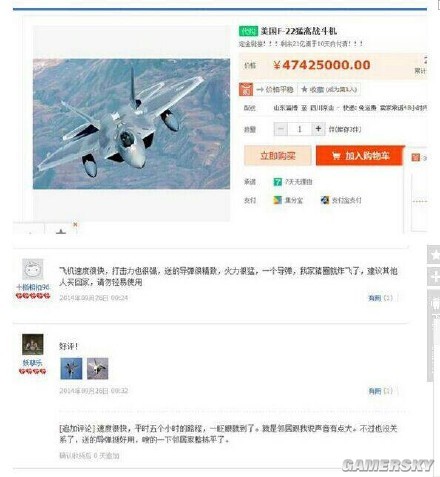440x477 pixels.
Task: View second attached grey jet review thumbnail
Action: (98, 369)
